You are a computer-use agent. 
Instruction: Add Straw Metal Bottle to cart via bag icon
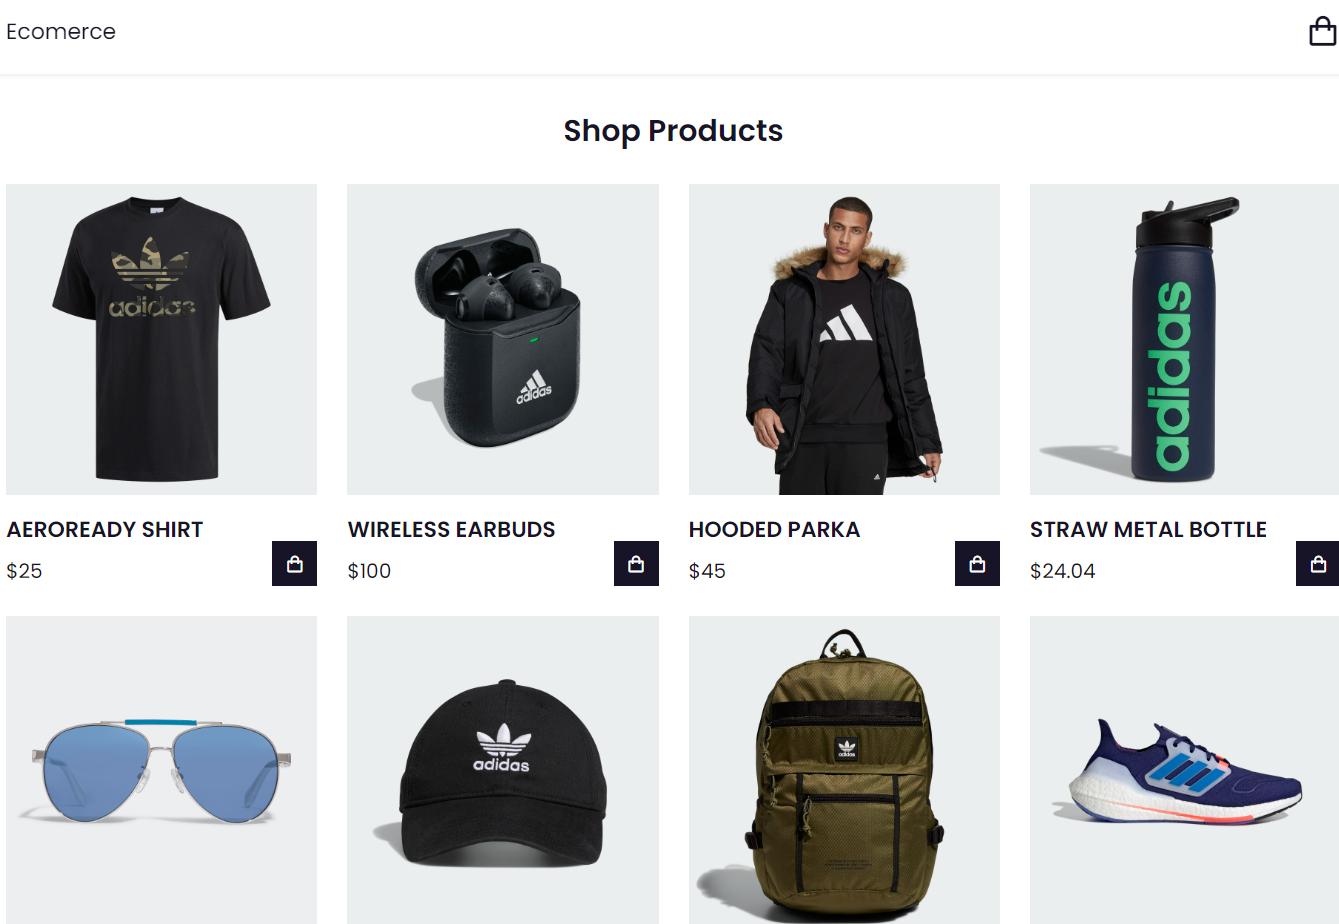click(1318, 563)
